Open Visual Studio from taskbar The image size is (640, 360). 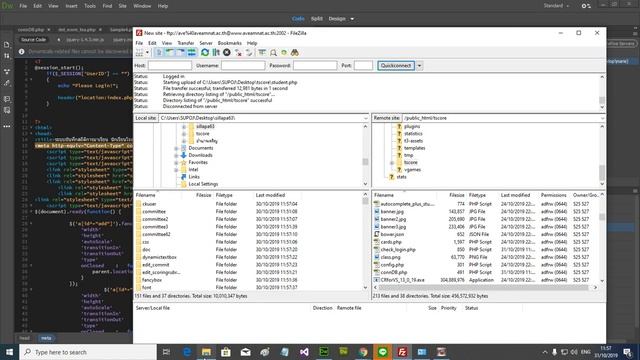click(x=304, y=352)
